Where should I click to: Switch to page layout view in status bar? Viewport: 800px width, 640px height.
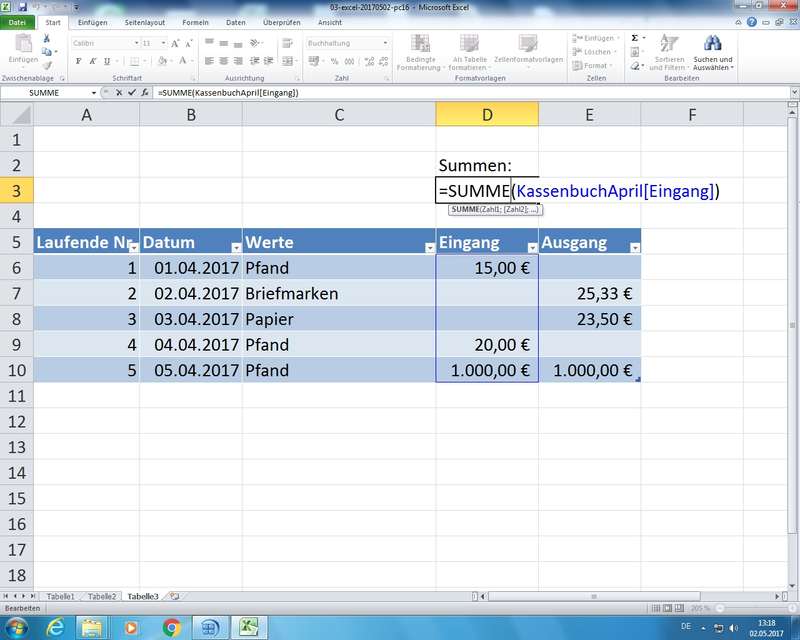tap(667, 608)
